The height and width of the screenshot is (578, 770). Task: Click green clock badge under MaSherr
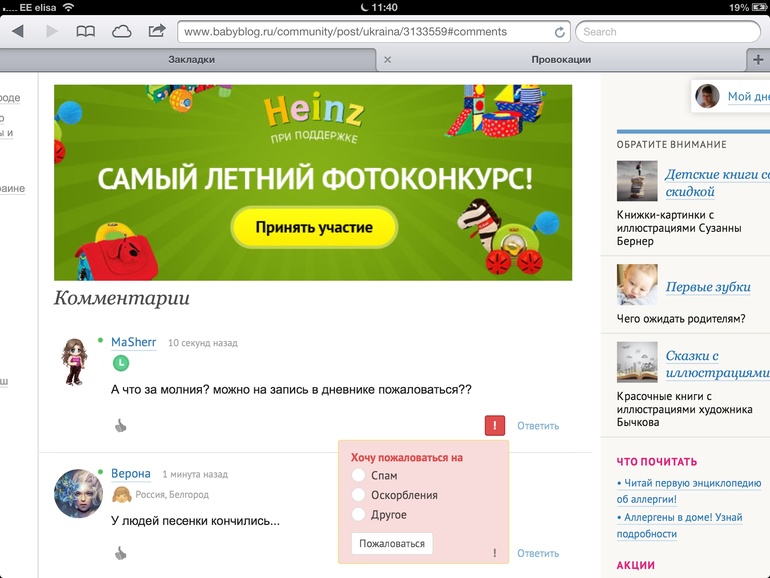pyautogui.click(x=121, y=363)
